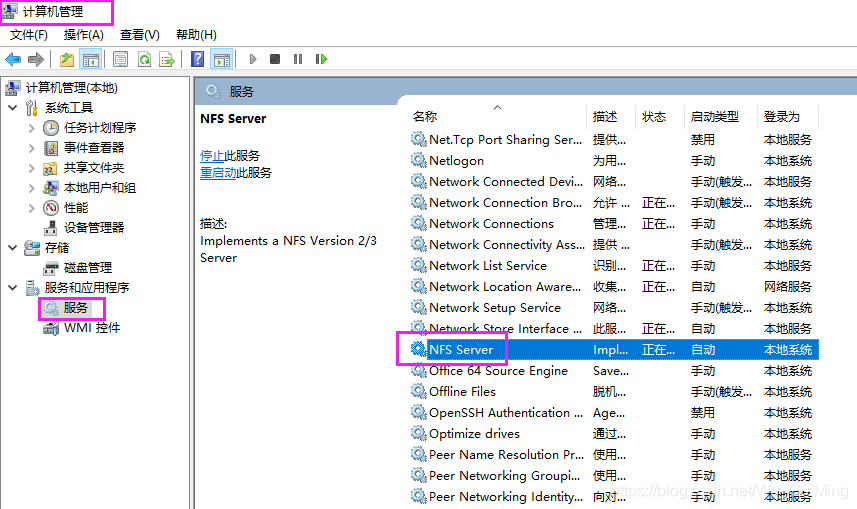Select the 共享文件夹 icon in tree
857x509 pixels.
tap(50, 168)
